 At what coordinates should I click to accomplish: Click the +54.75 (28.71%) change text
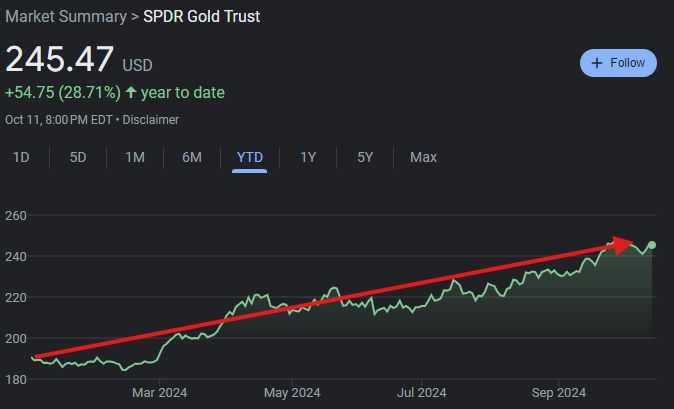pos(63,92)
